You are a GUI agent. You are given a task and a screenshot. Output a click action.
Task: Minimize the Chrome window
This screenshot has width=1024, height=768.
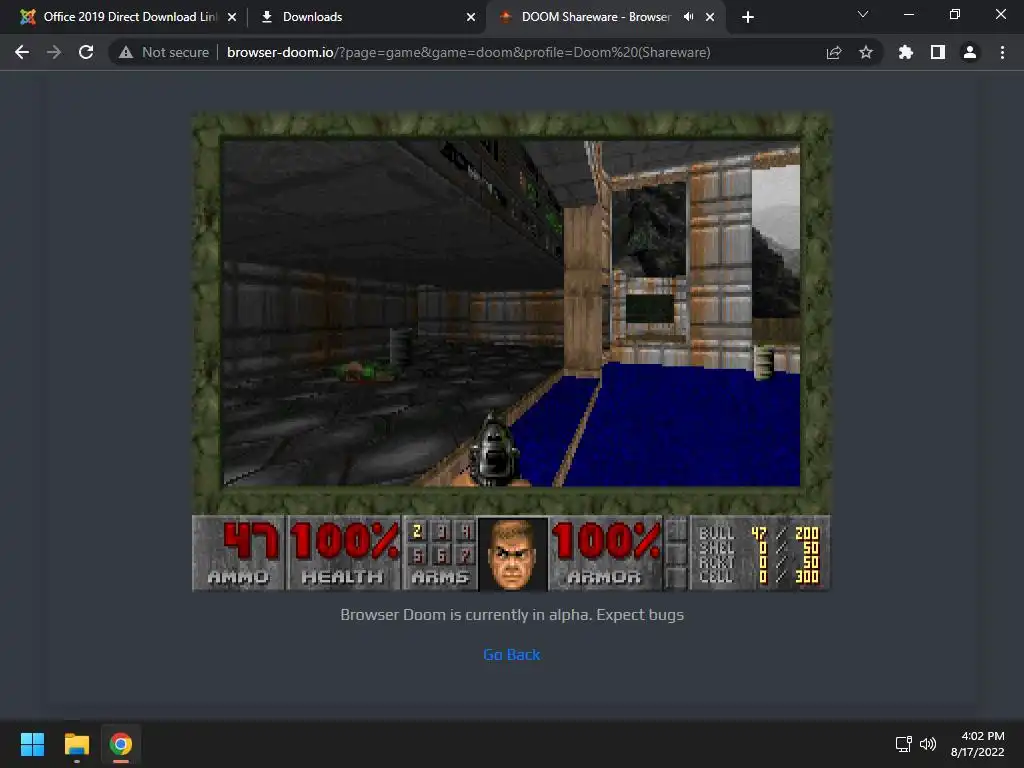click(x=908, y=14)
